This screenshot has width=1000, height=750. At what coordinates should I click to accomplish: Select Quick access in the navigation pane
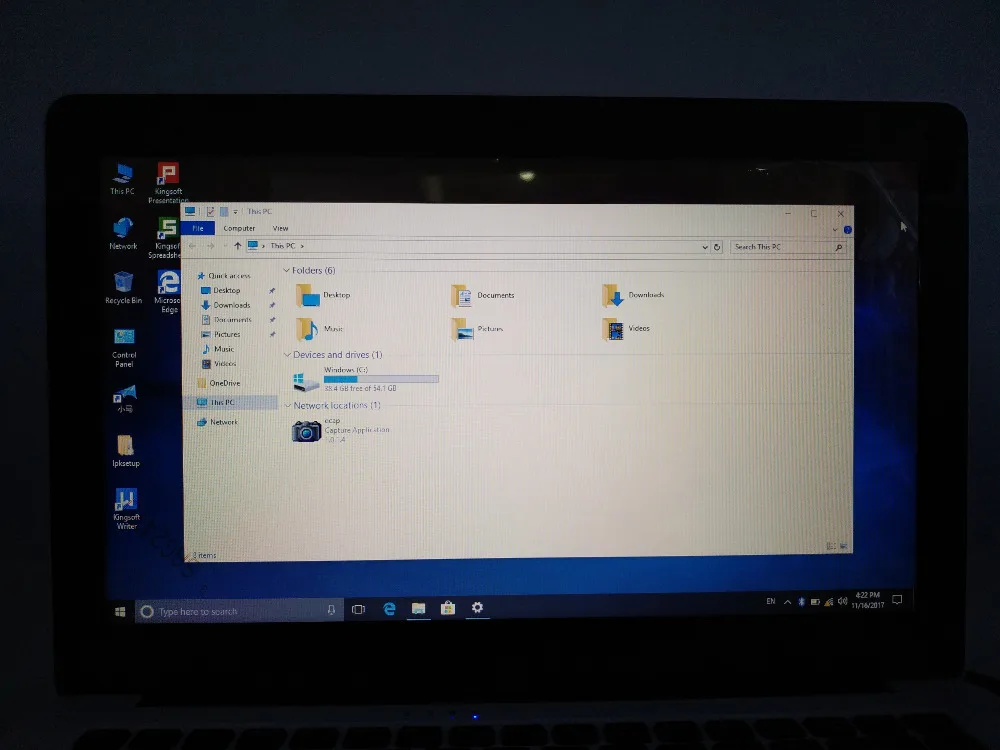click(x=224, y=276)
